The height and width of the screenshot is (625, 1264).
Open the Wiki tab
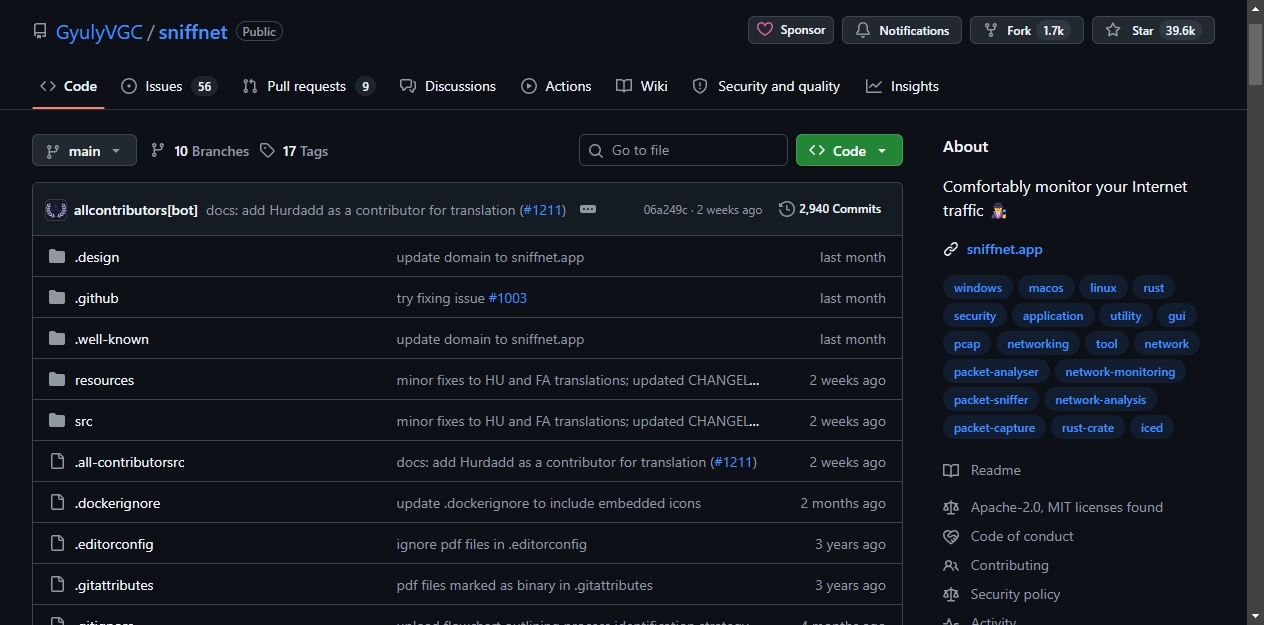click(642, 86)
